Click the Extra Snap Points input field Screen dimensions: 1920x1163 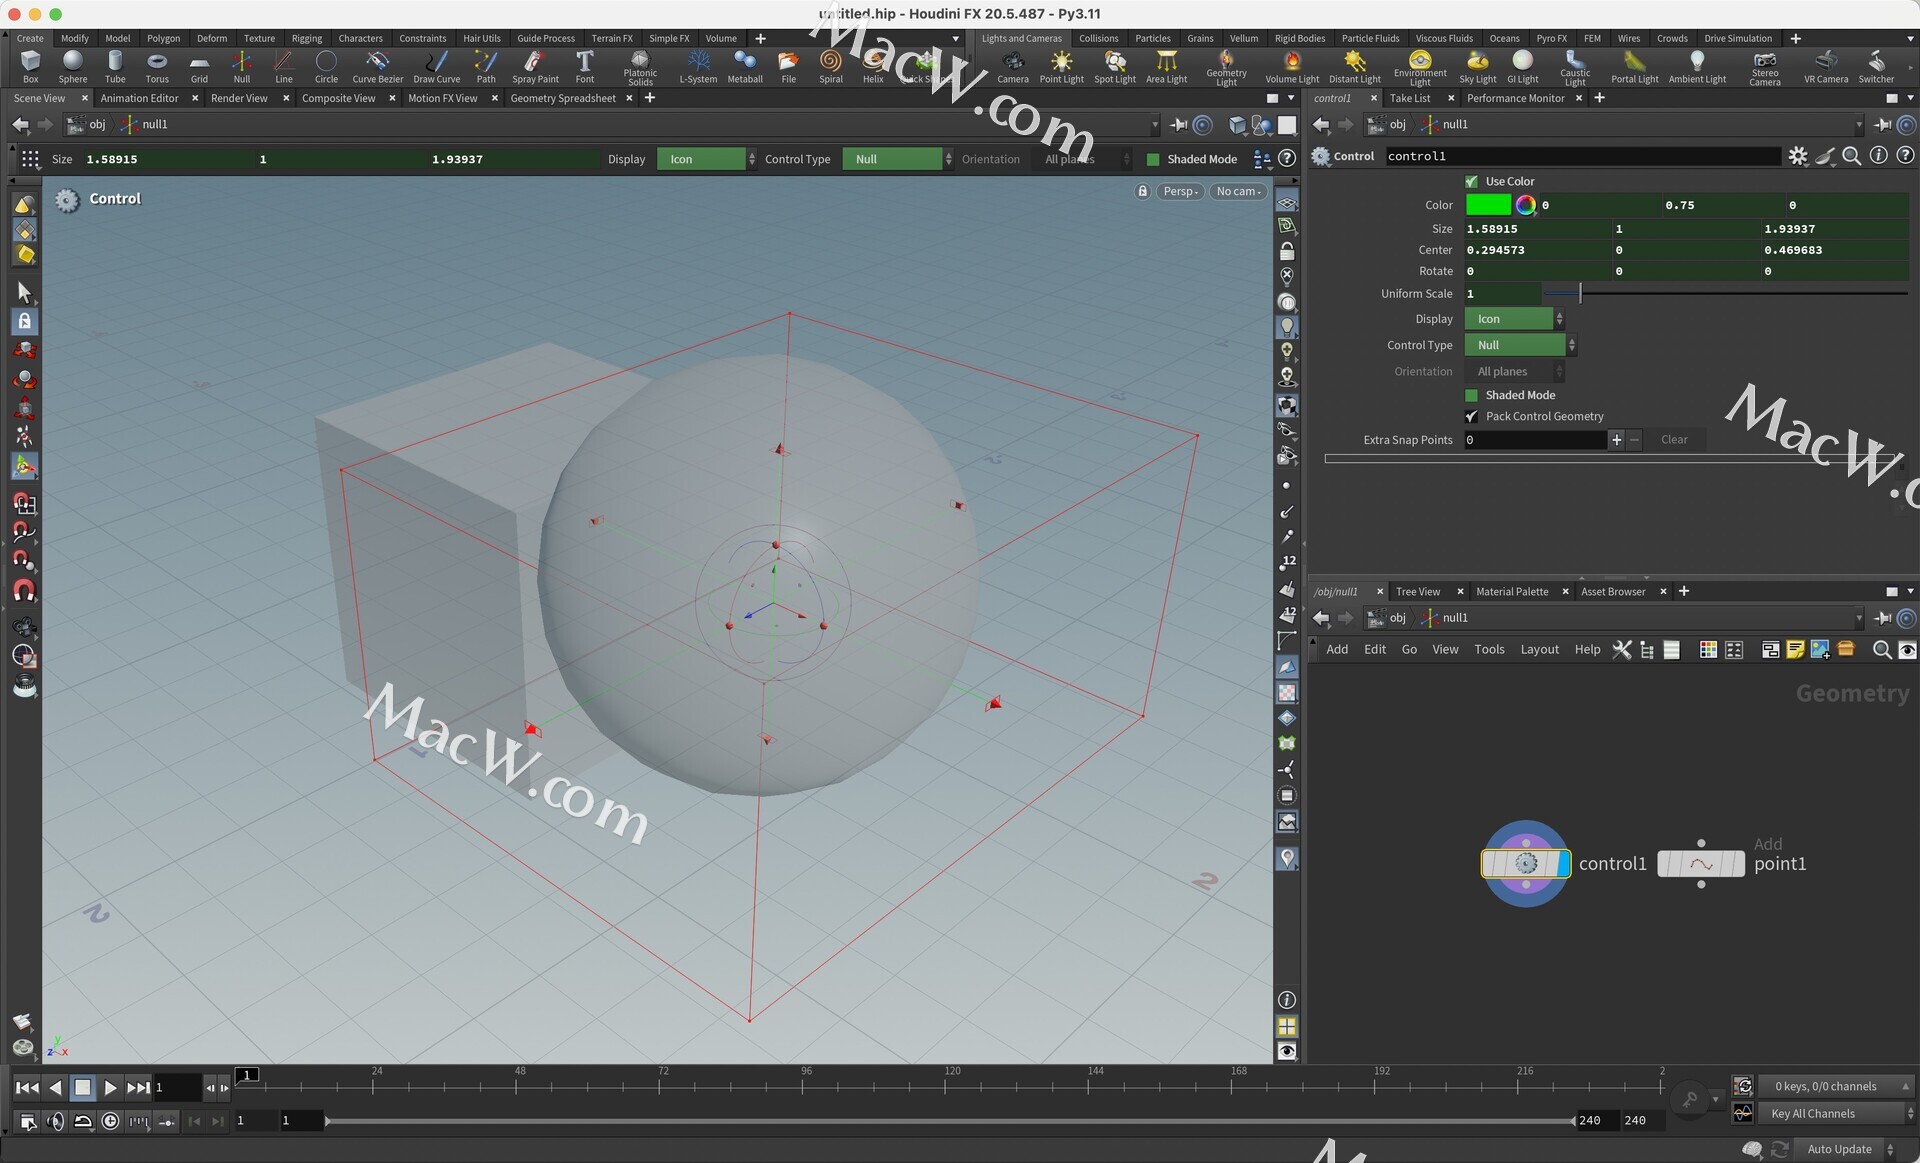[1534, 440]
